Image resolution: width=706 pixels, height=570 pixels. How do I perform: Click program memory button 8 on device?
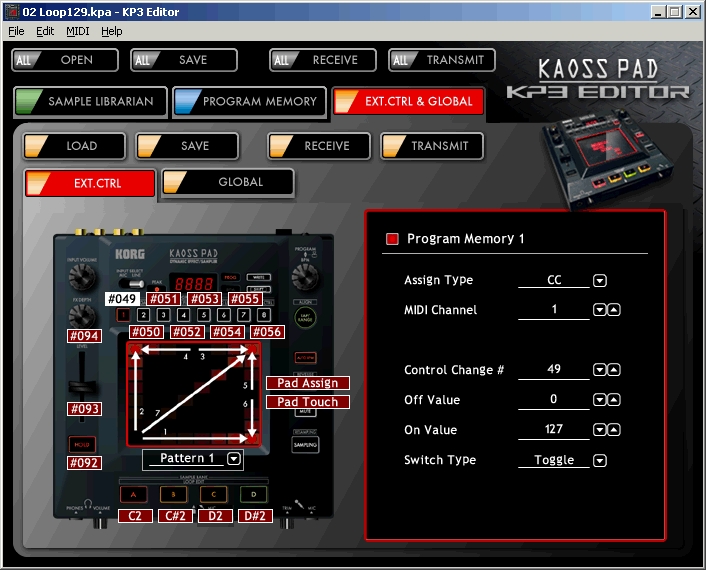tap(264, 315)
